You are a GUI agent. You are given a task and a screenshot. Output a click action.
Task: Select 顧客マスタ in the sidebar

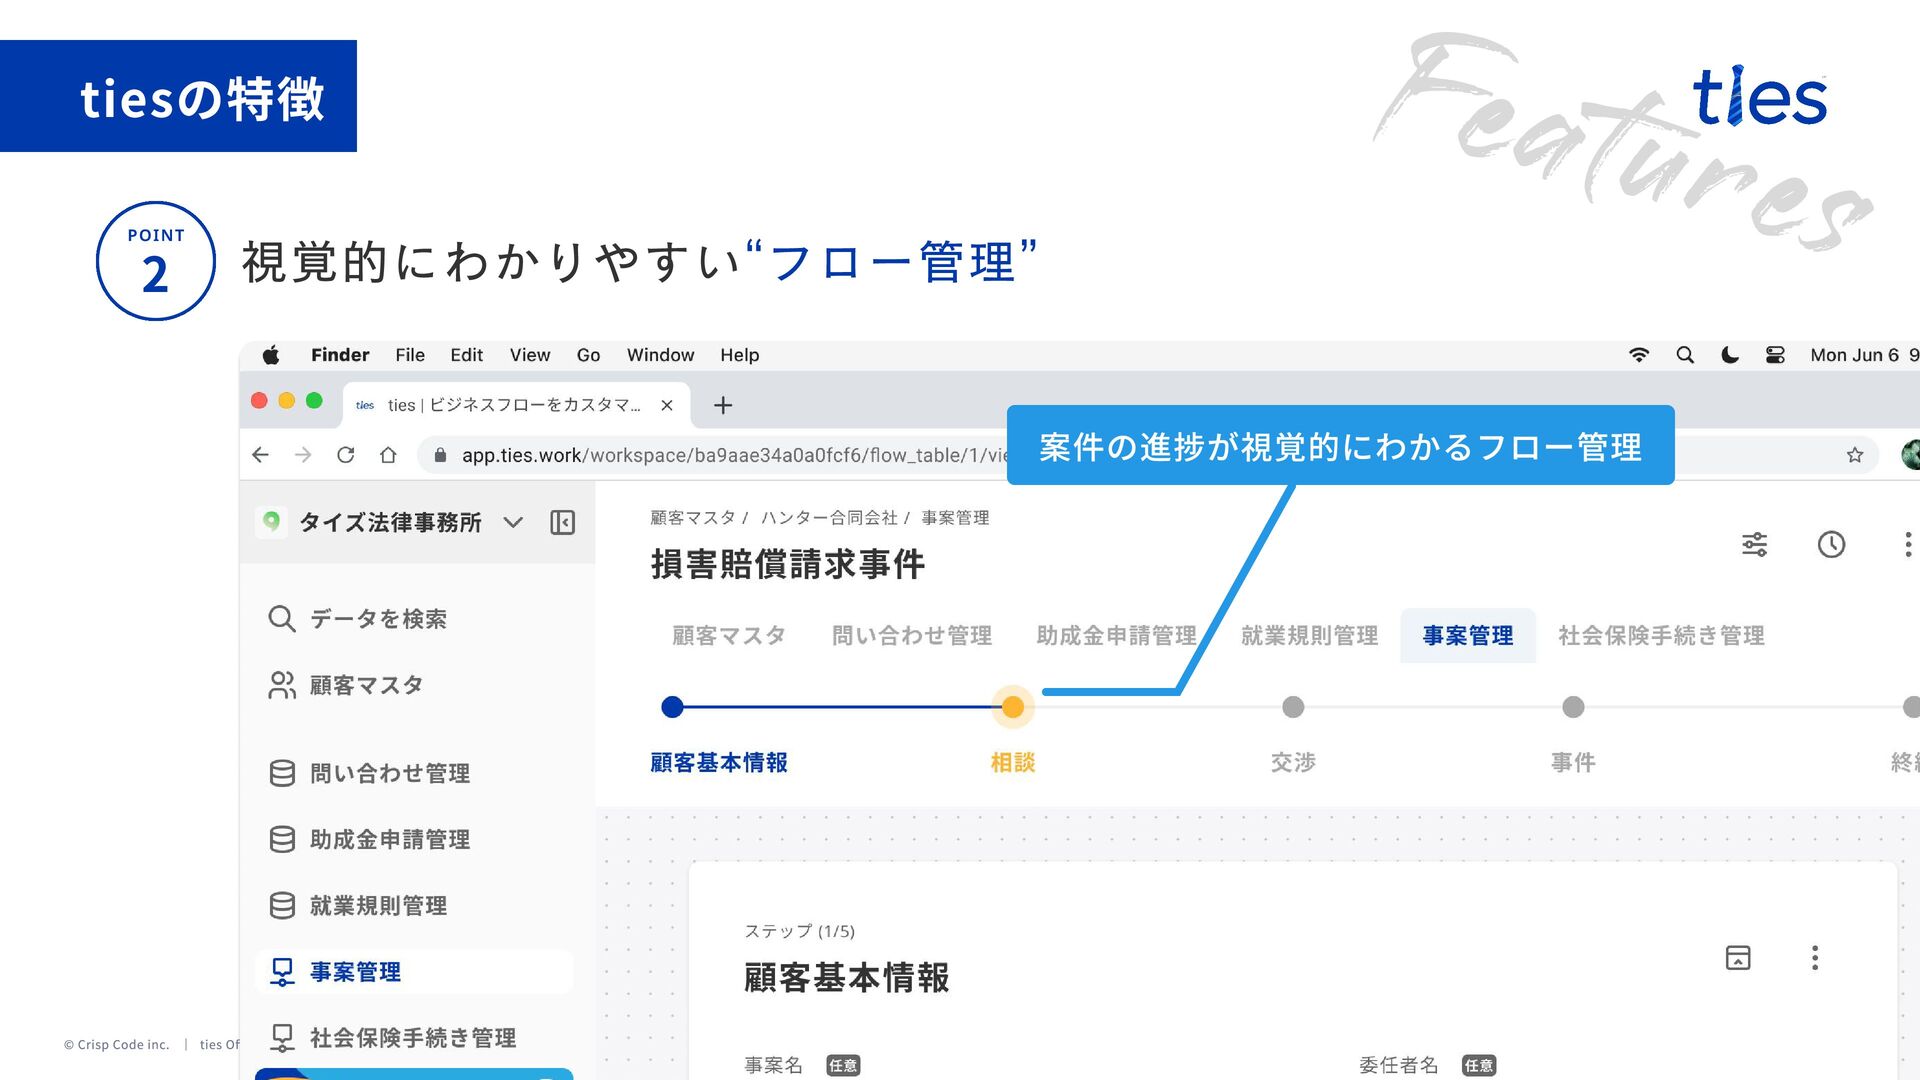(366, 685)
